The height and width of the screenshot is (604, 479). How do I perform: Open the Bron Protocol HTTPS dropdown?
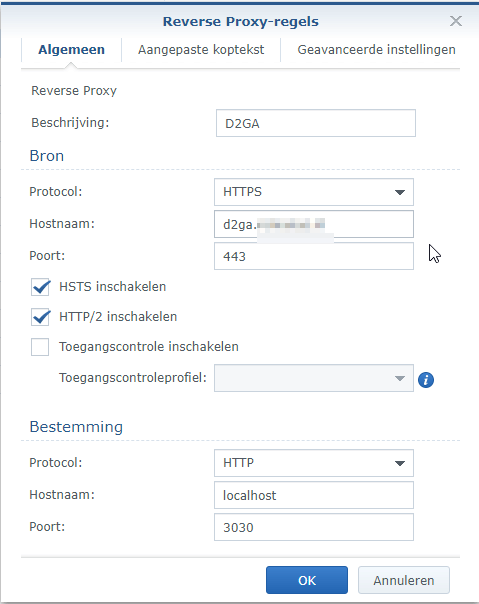[x=314, y=192]
